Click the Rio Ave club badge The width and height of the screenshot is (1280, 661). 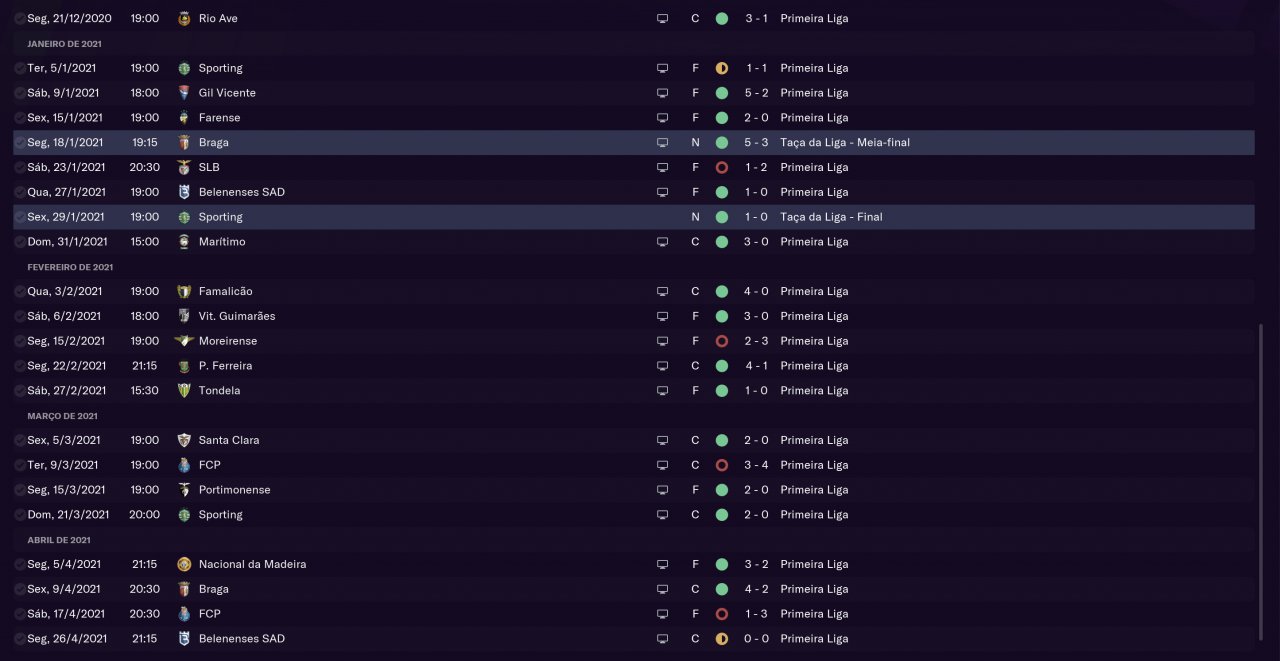tap(183, 18)
